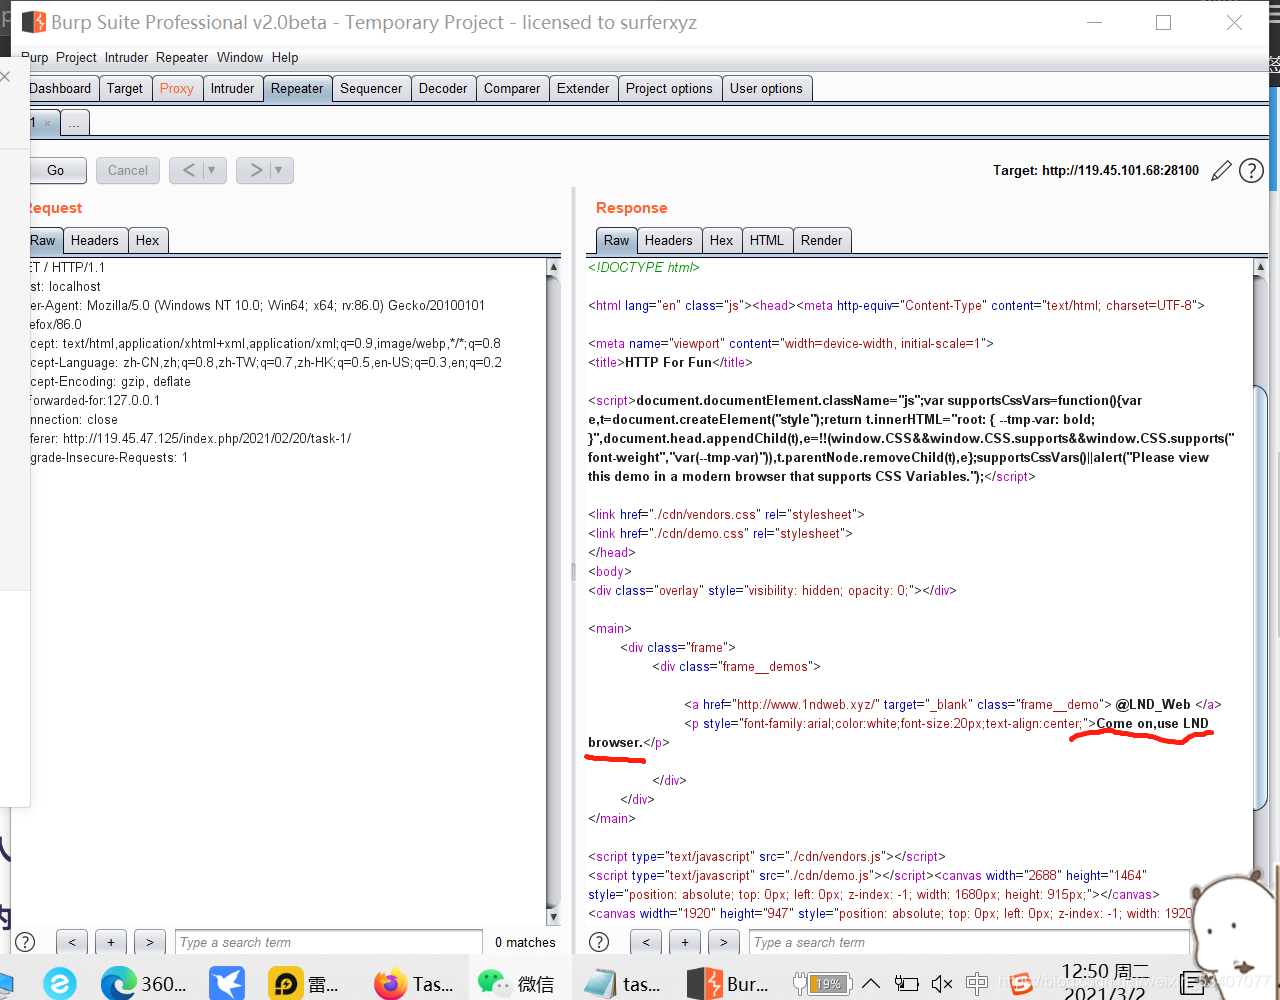Screen dimensions: 1280x1000
Task: Switch request view to Headers tab
Action: (95, 240)
